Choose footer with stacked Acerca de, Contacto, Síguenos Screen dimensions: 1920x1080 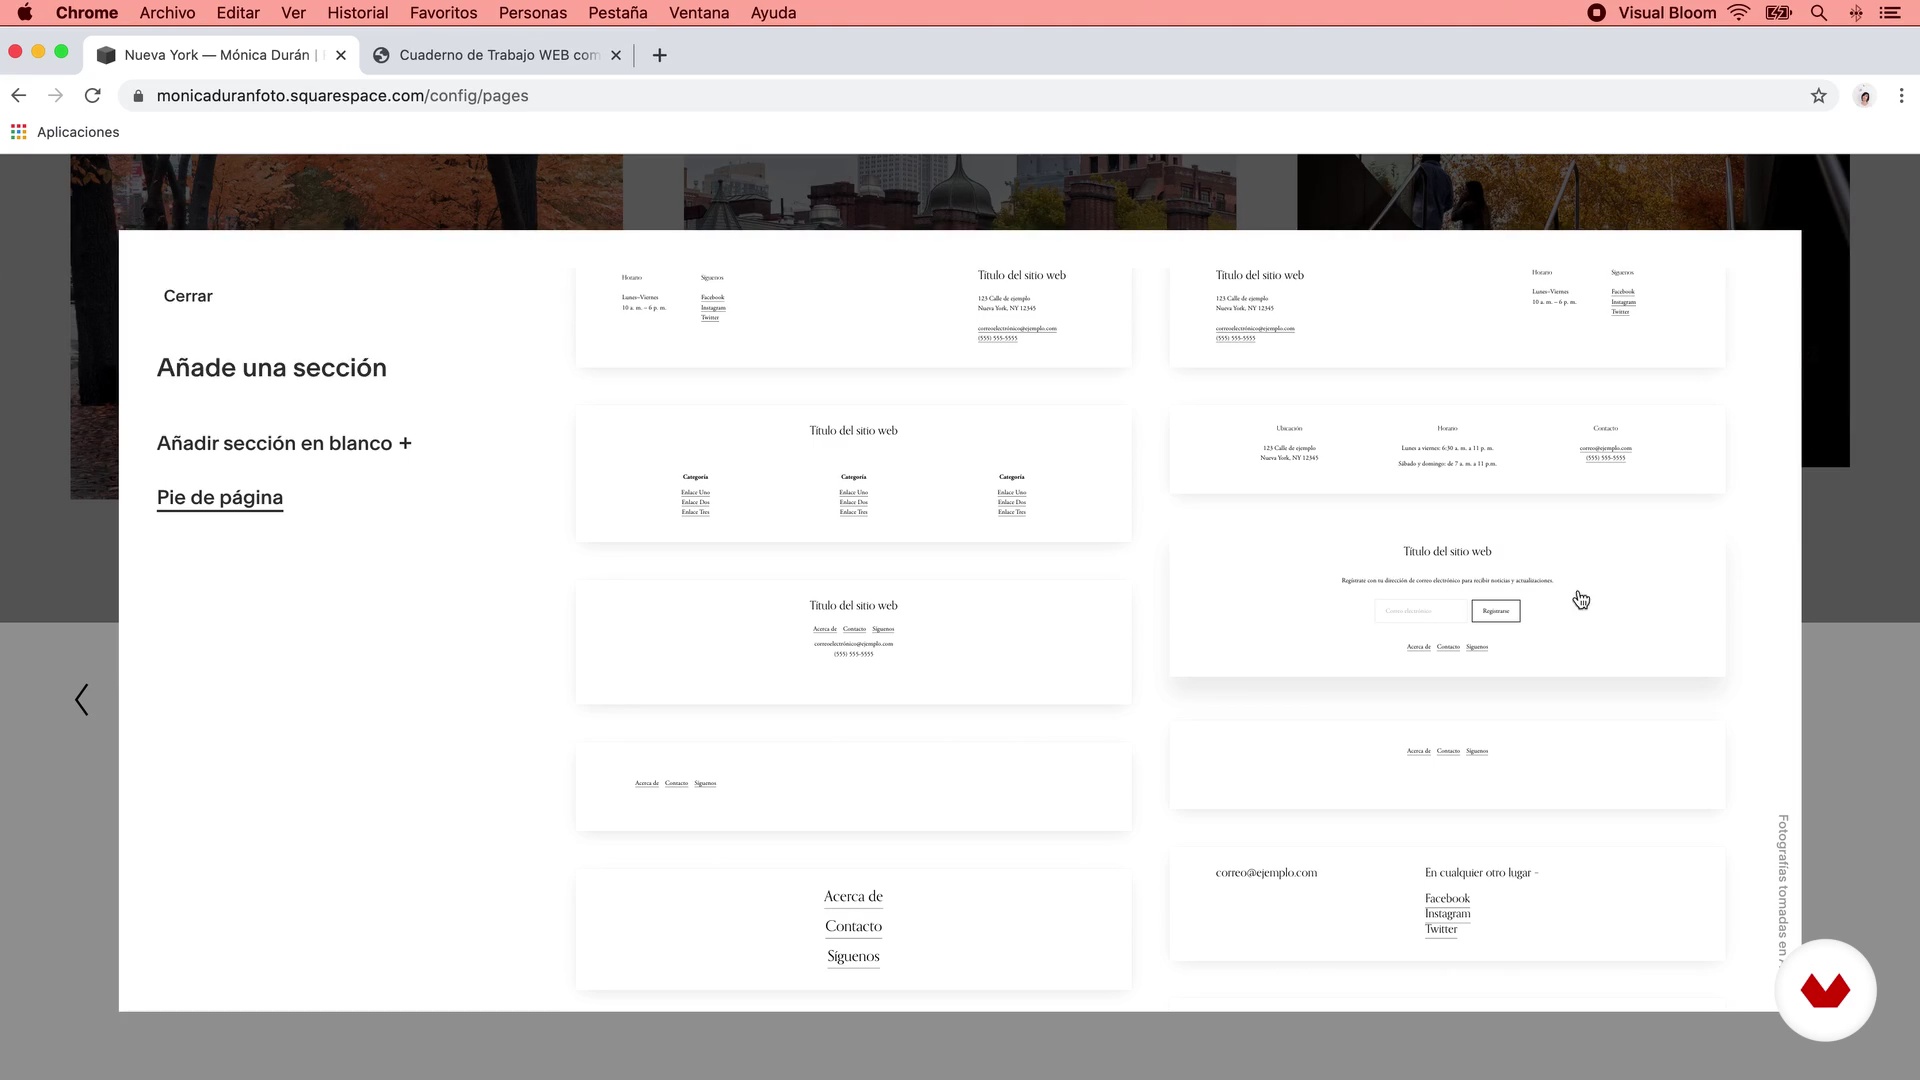tap(853, 929)
